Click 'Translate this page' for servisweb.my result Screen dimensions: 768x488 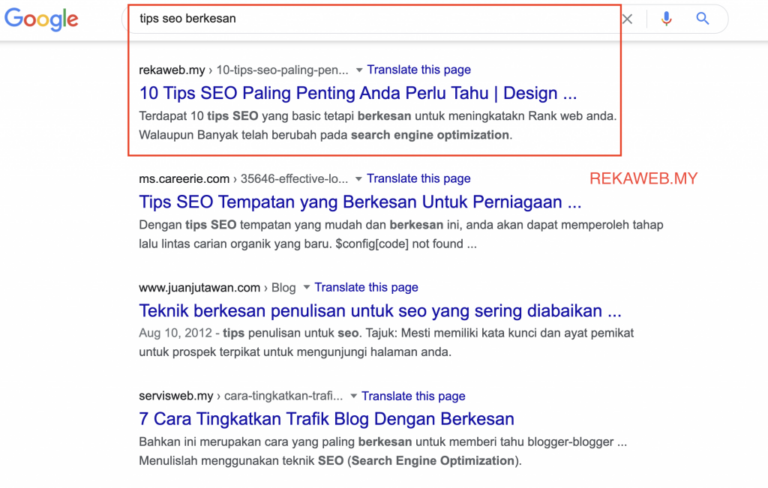[x=413, y=396]
